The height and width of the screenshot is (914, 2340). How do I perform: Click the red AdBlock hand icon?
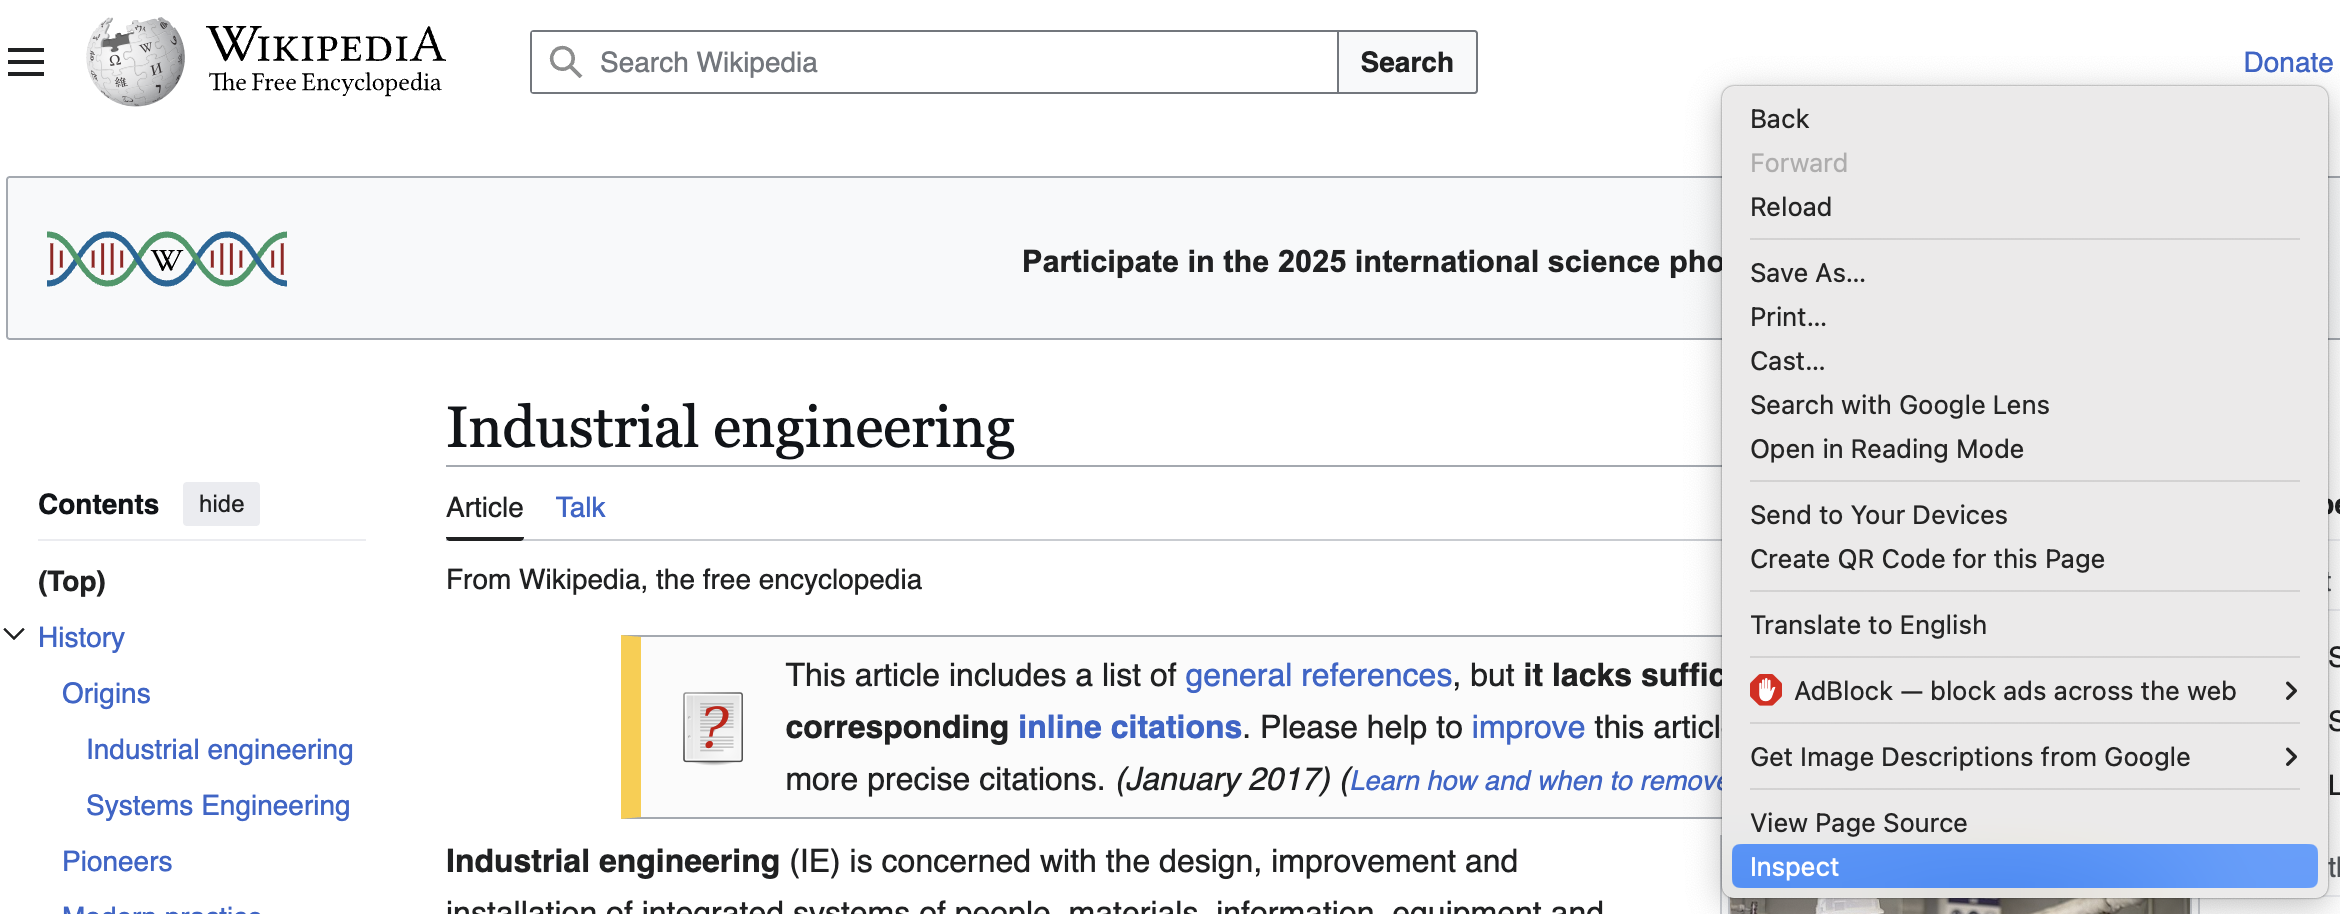pyautogui.click(x=1766, y=691)
